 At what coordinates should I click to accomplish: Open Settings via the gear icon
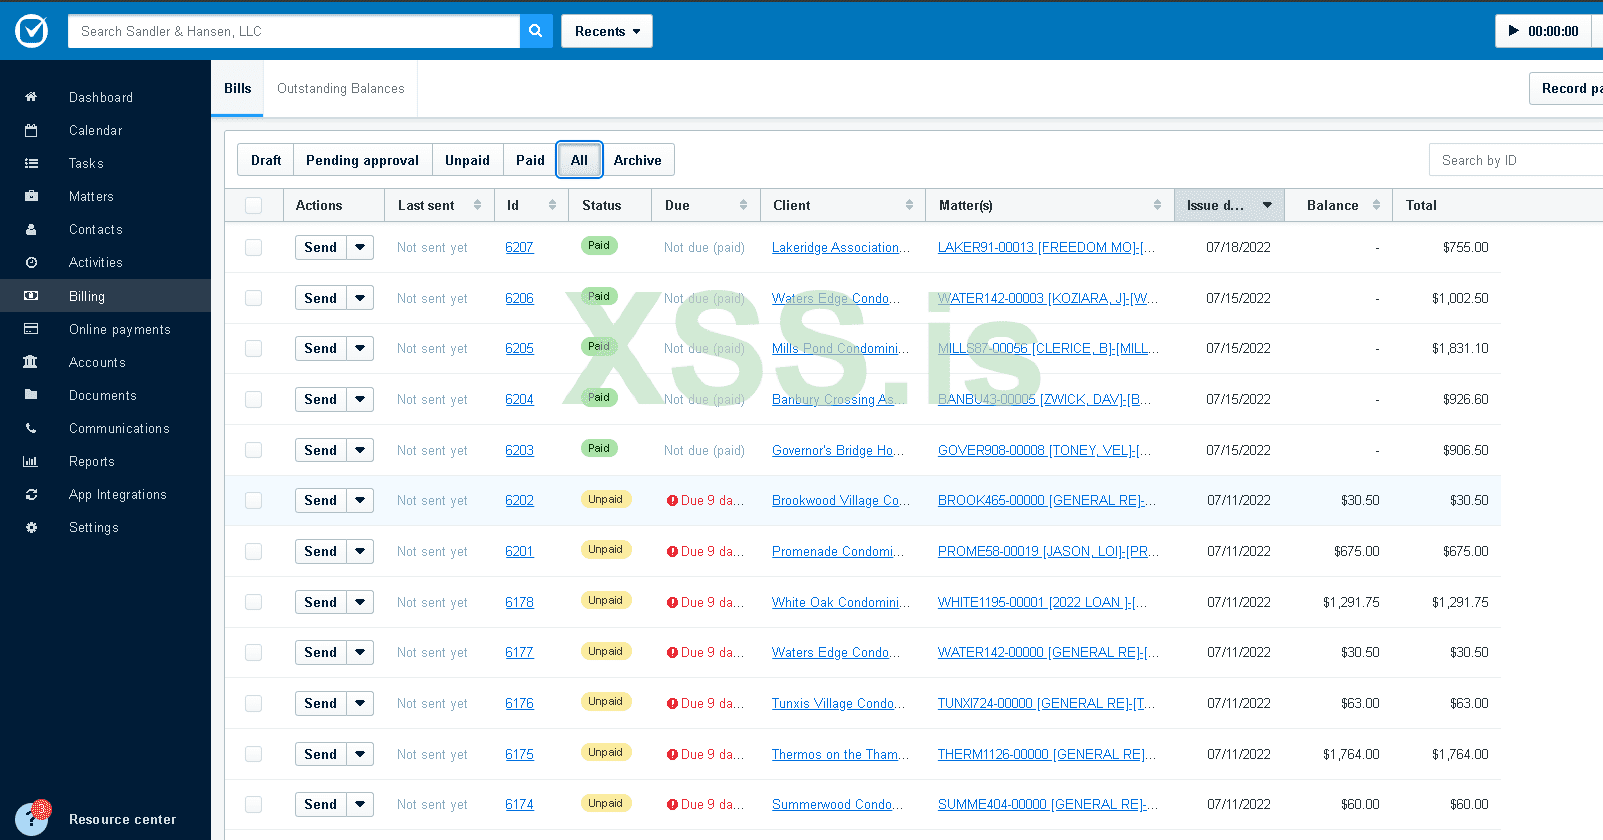coord(31,527)
